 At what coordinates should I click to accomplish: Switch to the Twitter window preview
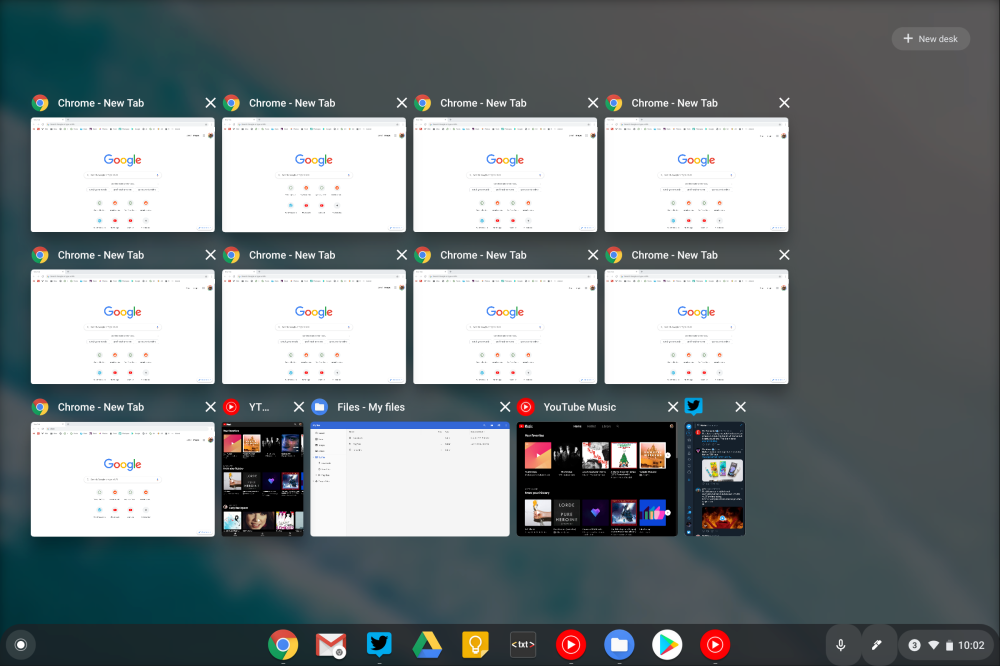(714, 479)
